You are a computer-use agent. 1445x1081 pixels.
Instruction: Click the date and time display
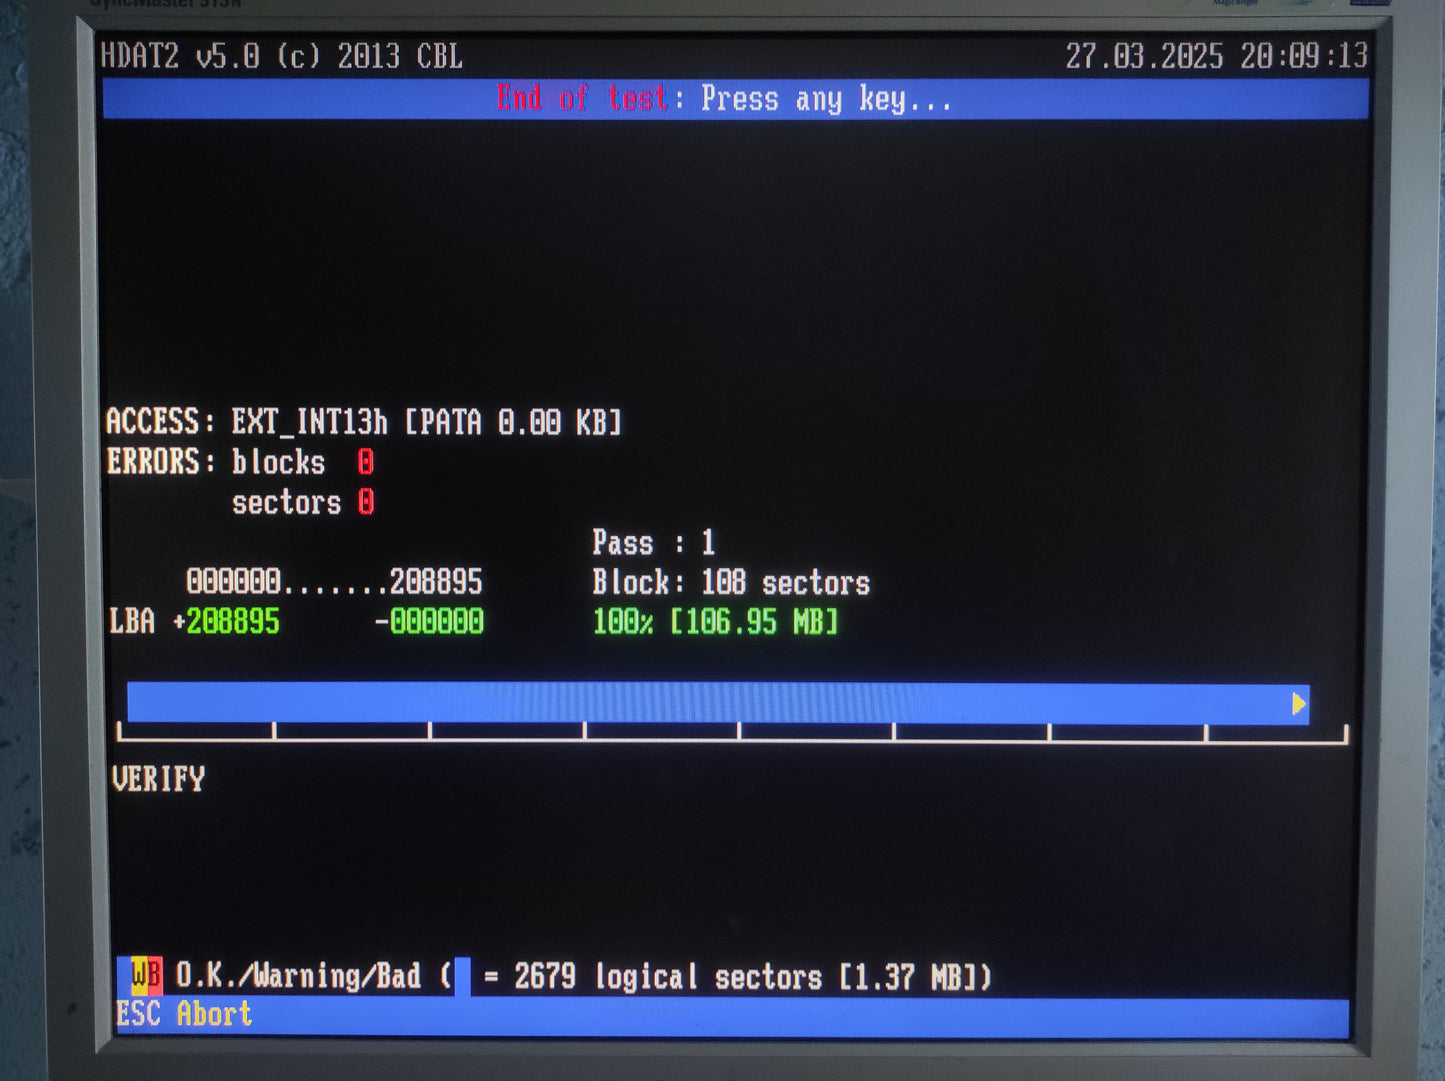(x=1215, y=56)
